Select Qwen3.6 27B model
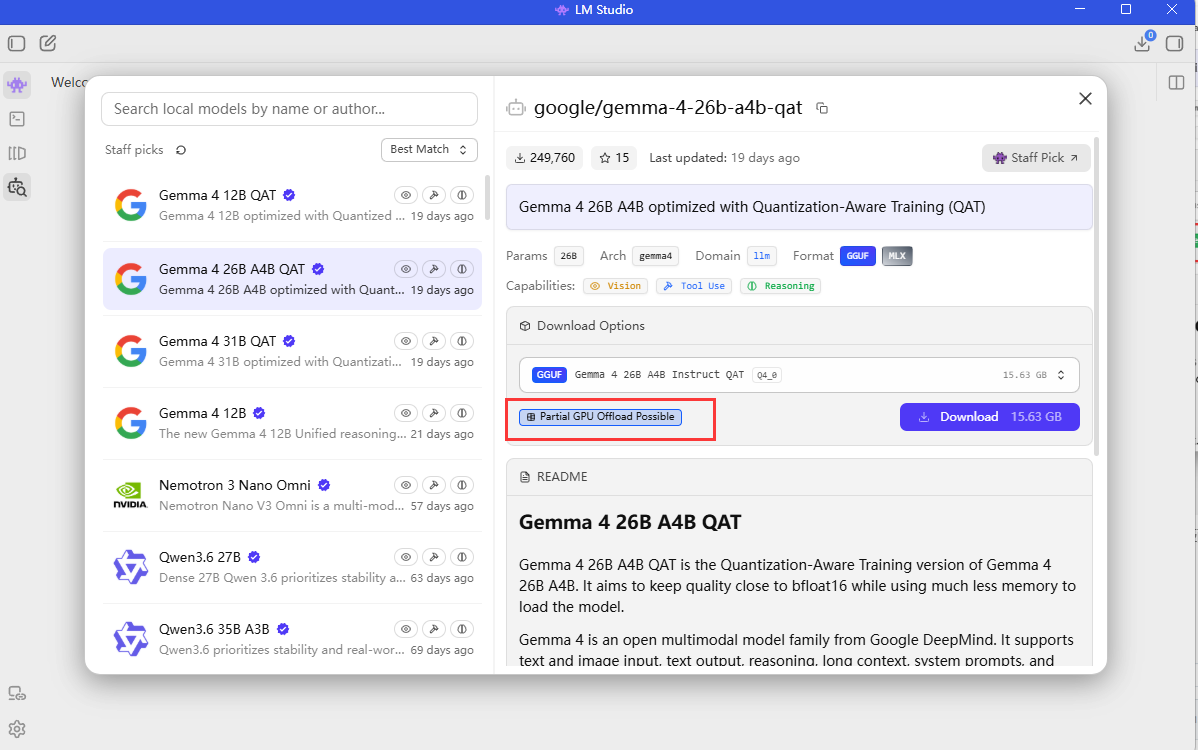The height and width of the screenshot is (750, 1198). coord(293,567)
